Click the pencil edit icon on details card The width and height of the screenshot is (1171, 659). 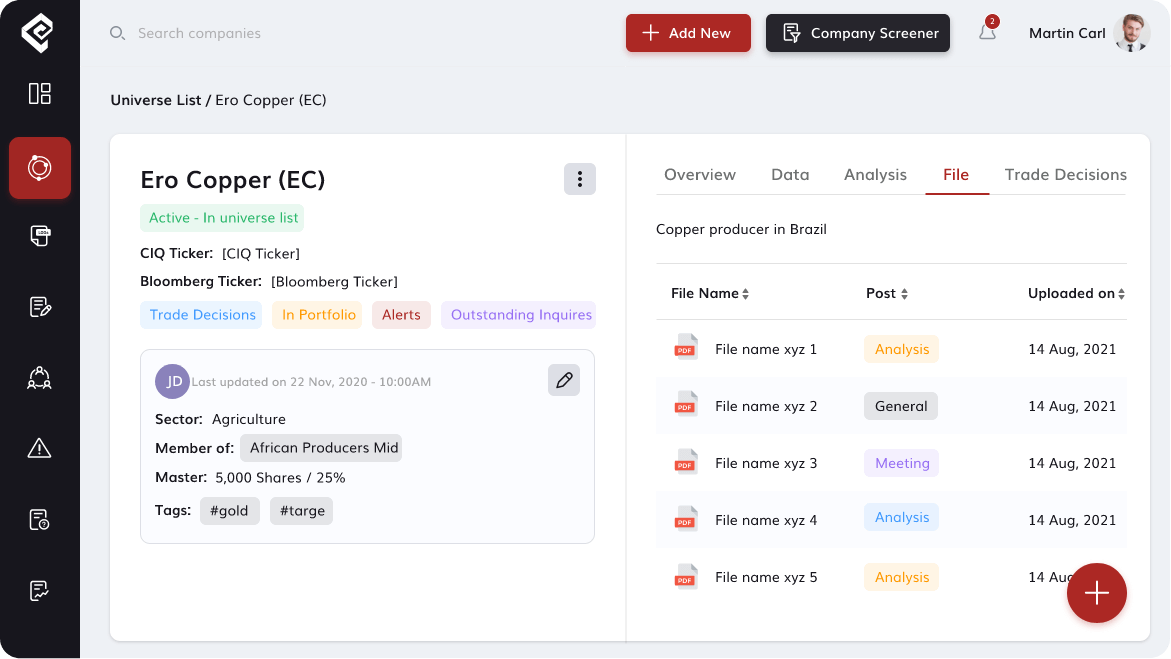[564, 380]
